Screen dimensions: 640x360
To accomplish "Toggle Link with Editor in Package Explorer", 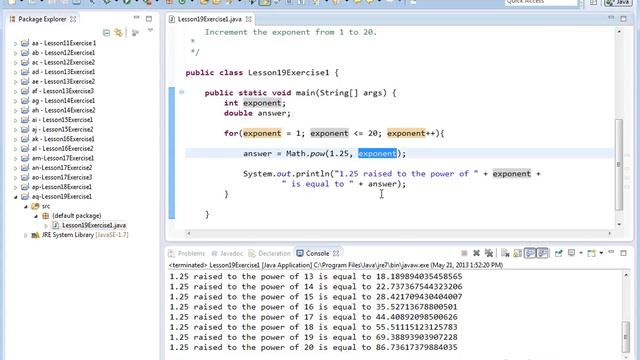I will 119,33.
